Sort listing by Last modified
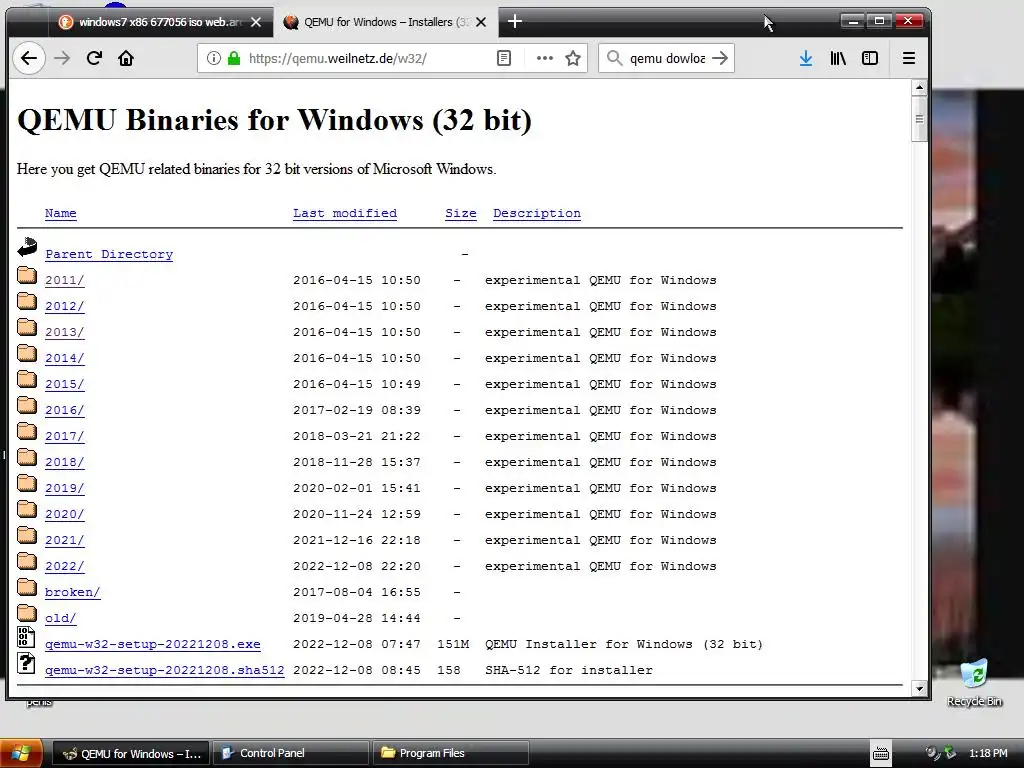This screenshot has height=768, width=1024. tap(345, 214)
